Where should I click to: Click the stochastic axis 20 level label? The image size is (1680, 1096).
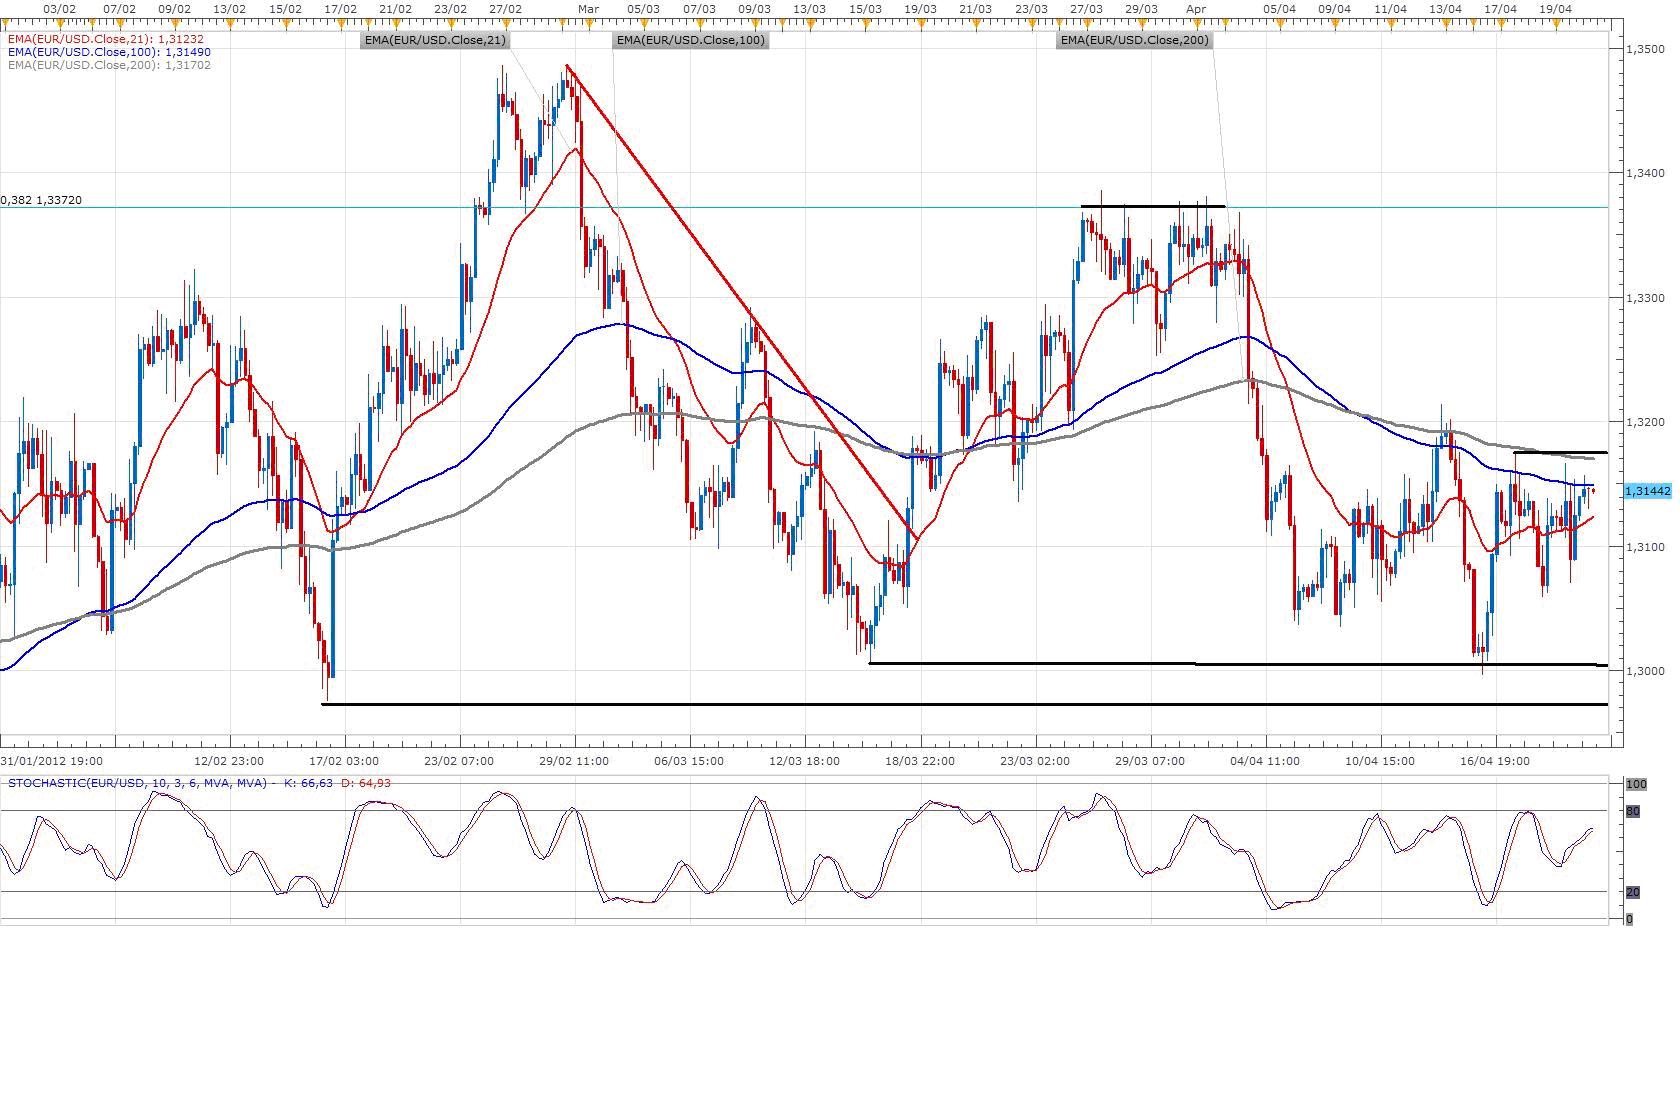pyautogui.click(x=1632, y=892)
